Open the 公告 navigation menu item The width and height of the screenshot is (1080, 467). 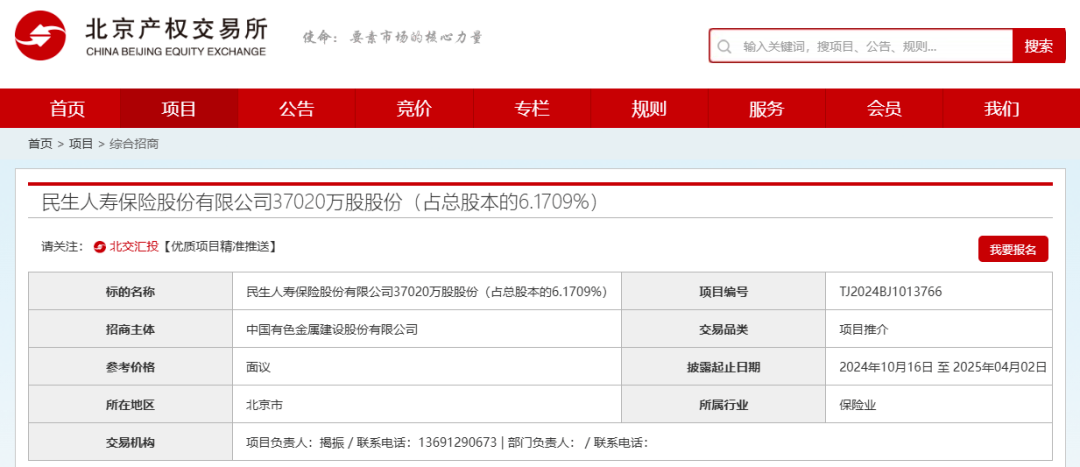pyautogui.click(x=297, y=109)
